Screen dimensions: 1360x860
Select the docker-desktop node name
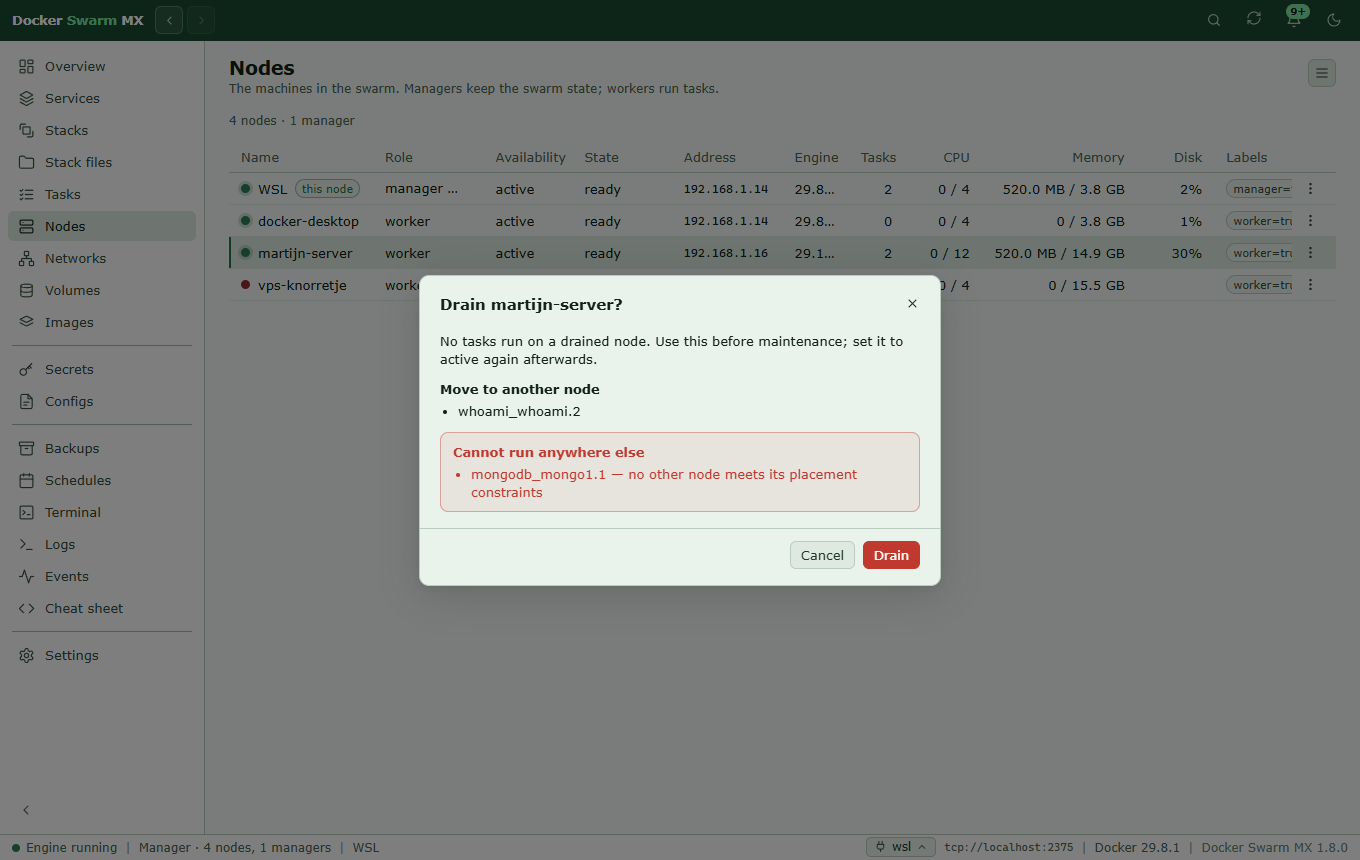308,221
